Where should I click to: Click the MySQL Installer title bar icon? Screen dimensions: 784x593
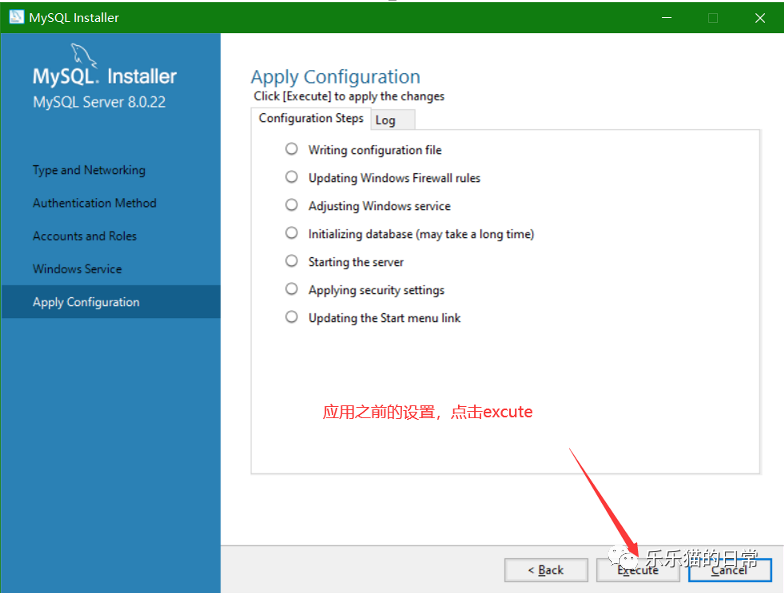(x=16, y=17)
